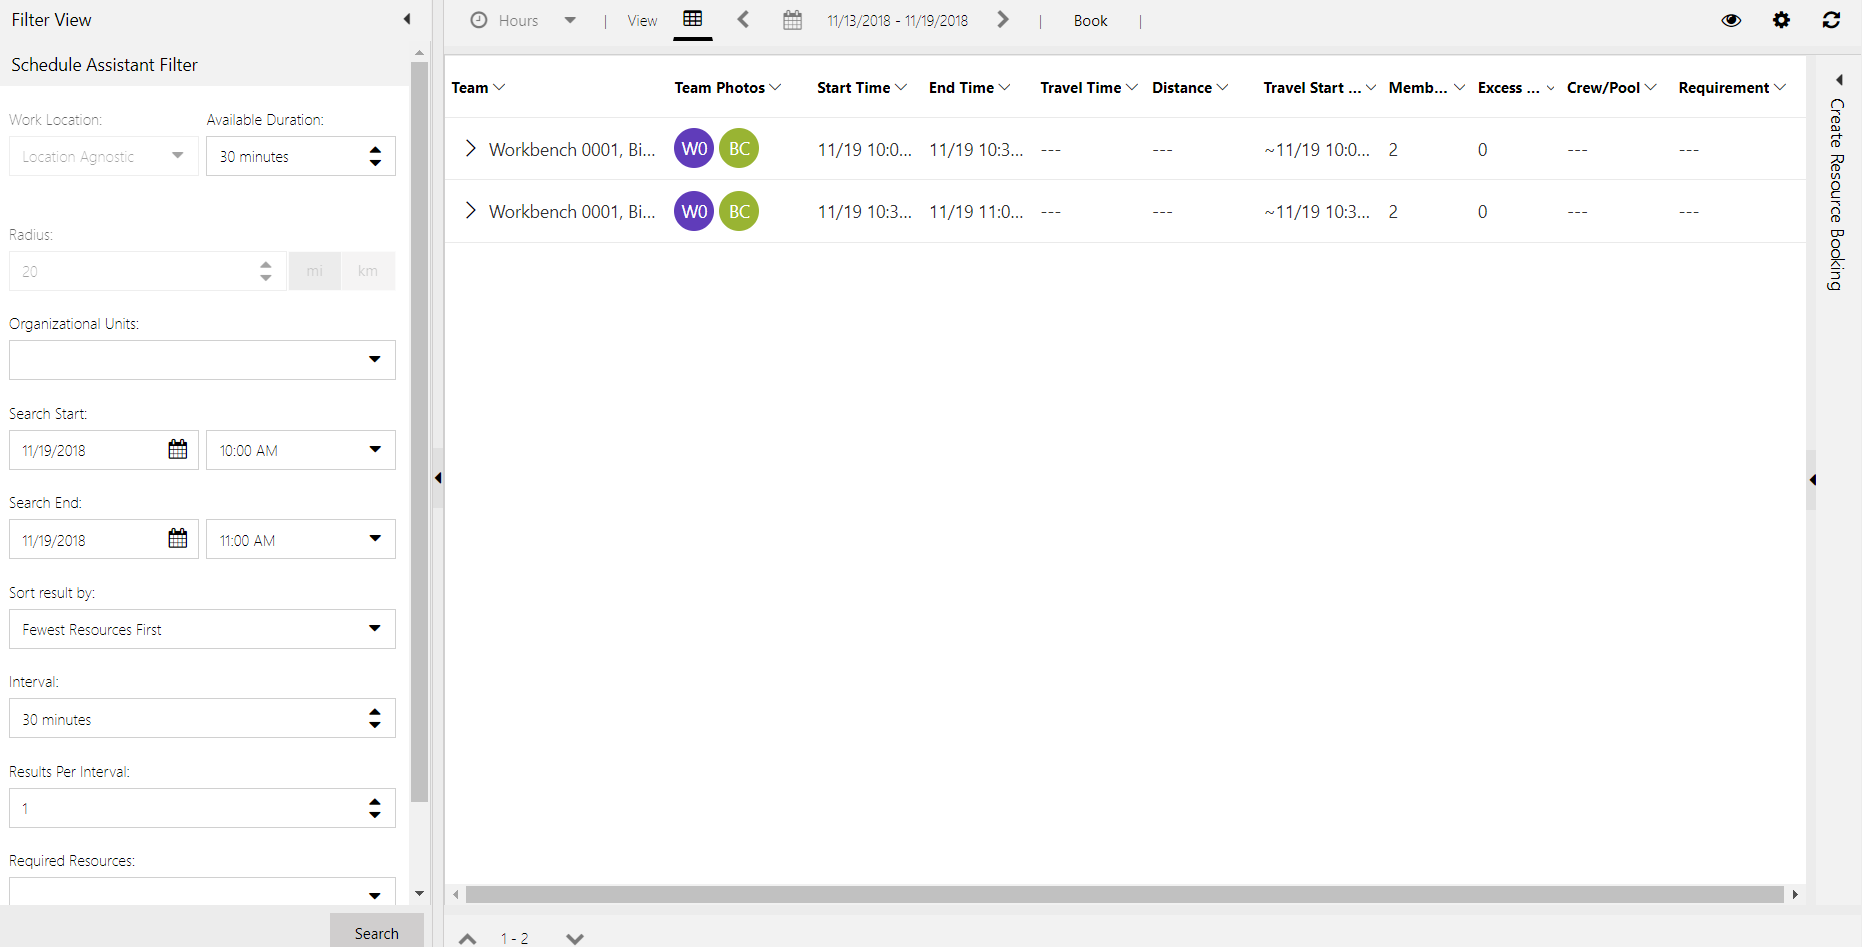Expand the first Workbench 0001 row

(470, 148)
